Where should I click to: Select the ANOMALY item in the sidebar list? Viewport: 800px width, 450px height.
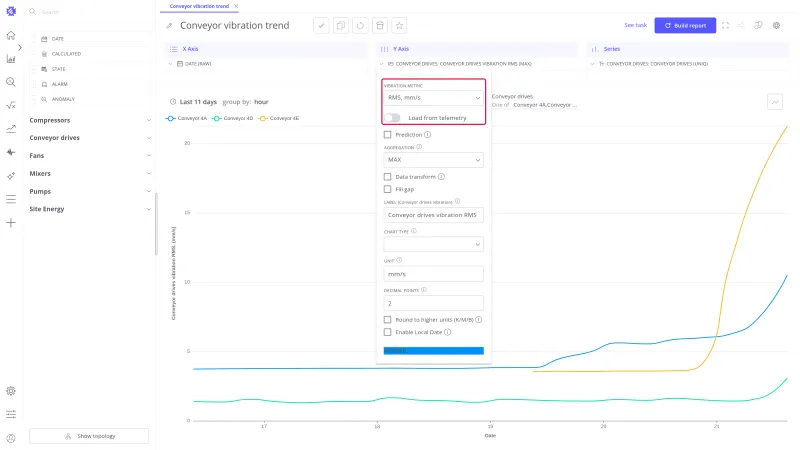pyautogui.click(x=63, y=99)
